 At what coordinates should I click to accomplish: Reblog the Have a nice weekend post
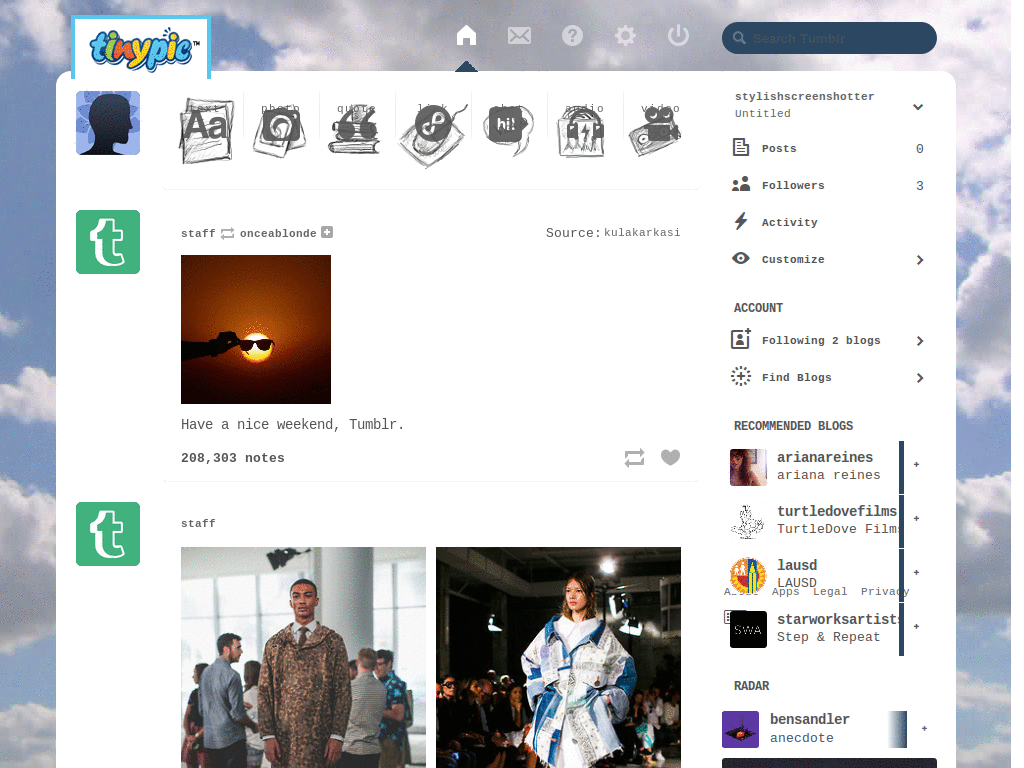tap(634, 458)
